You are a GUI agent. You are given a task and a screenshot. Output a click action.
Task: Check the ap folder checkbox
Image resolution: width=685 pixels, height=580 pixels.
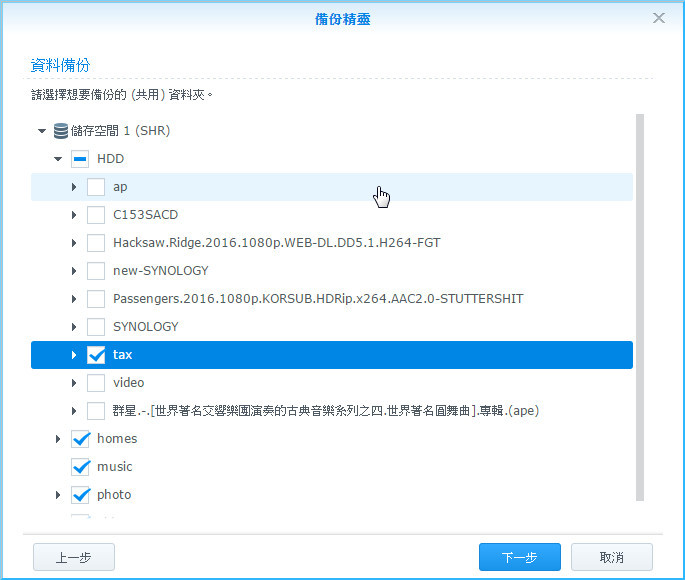point(96,187)
